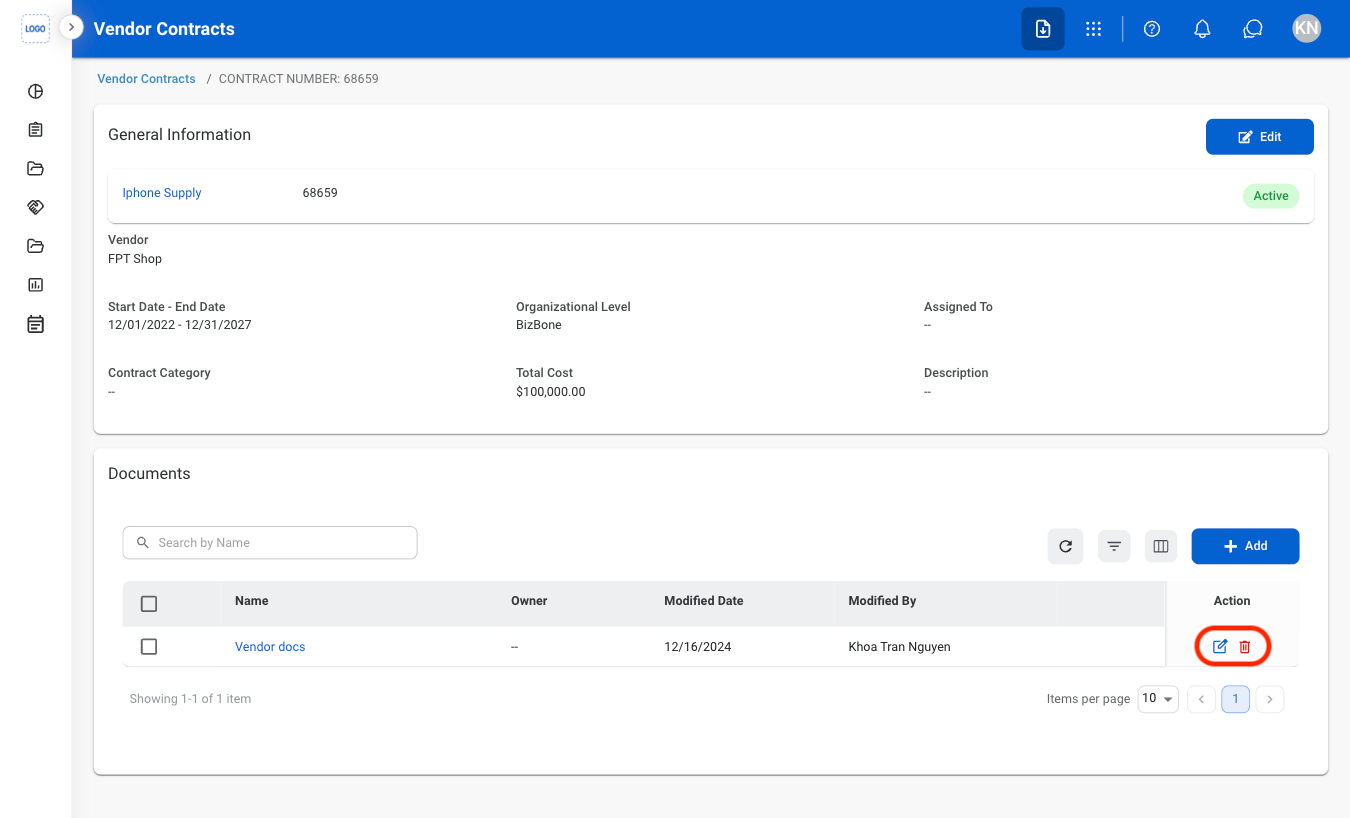Delete the Vendor docs row
Image resolution: width=1350 pixels, height=818 pixels.
tap(1245, 647)
